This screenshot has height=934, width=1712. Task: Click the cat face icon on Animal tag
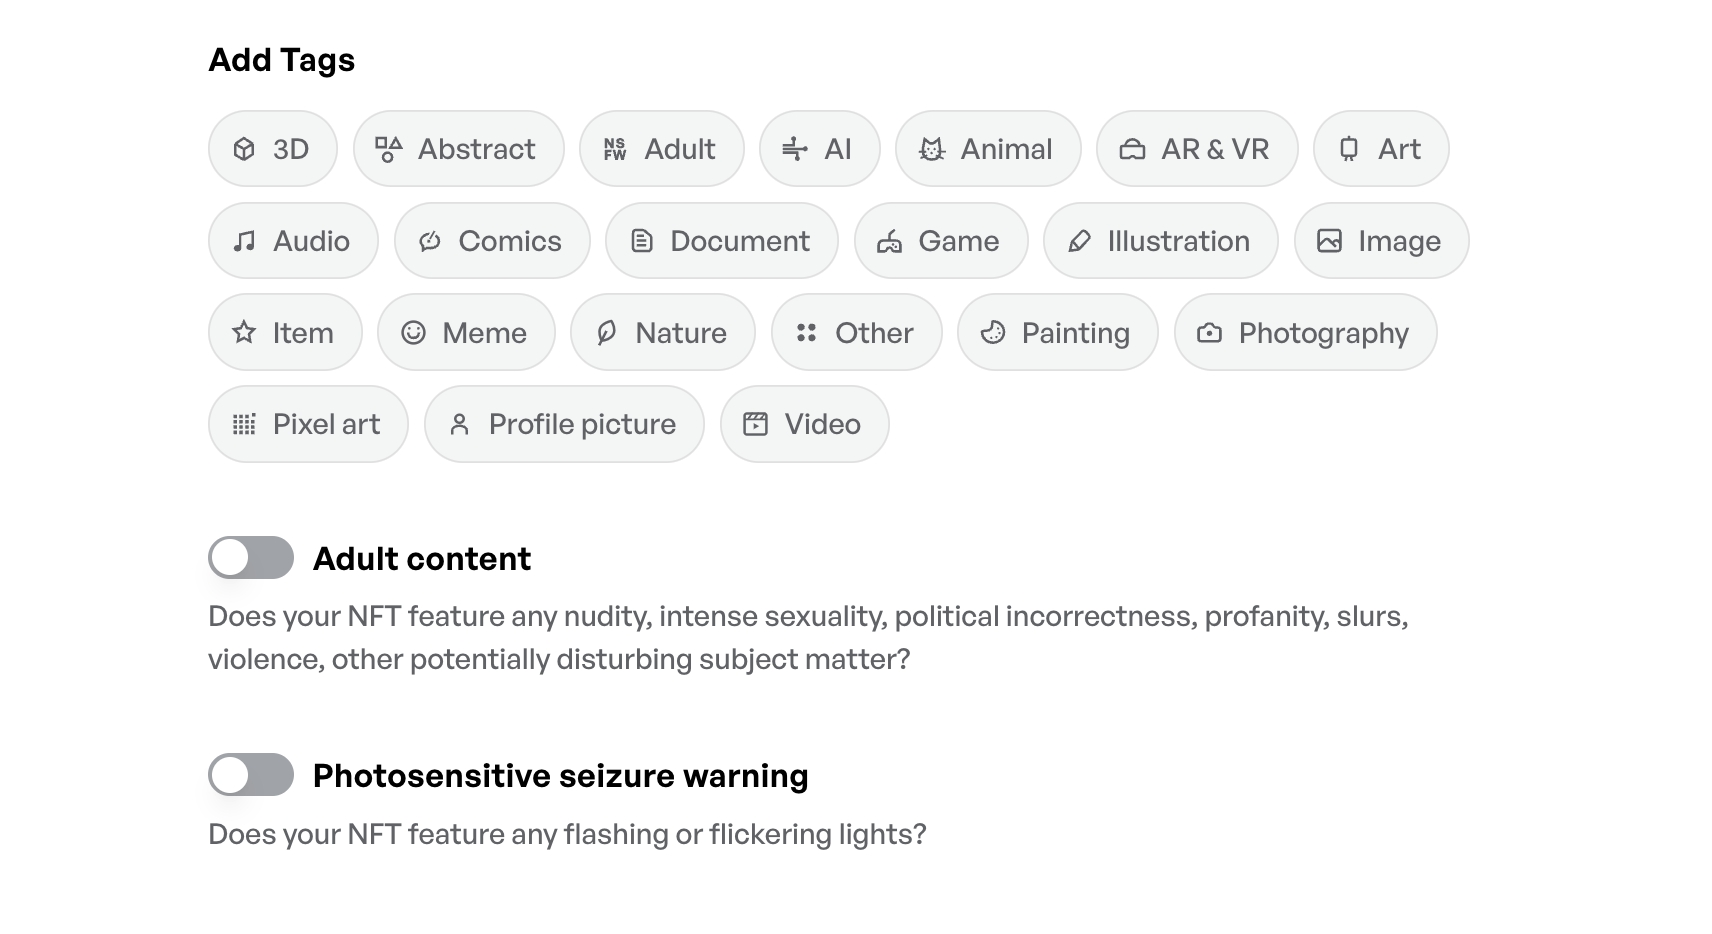(x=932, y=149)
